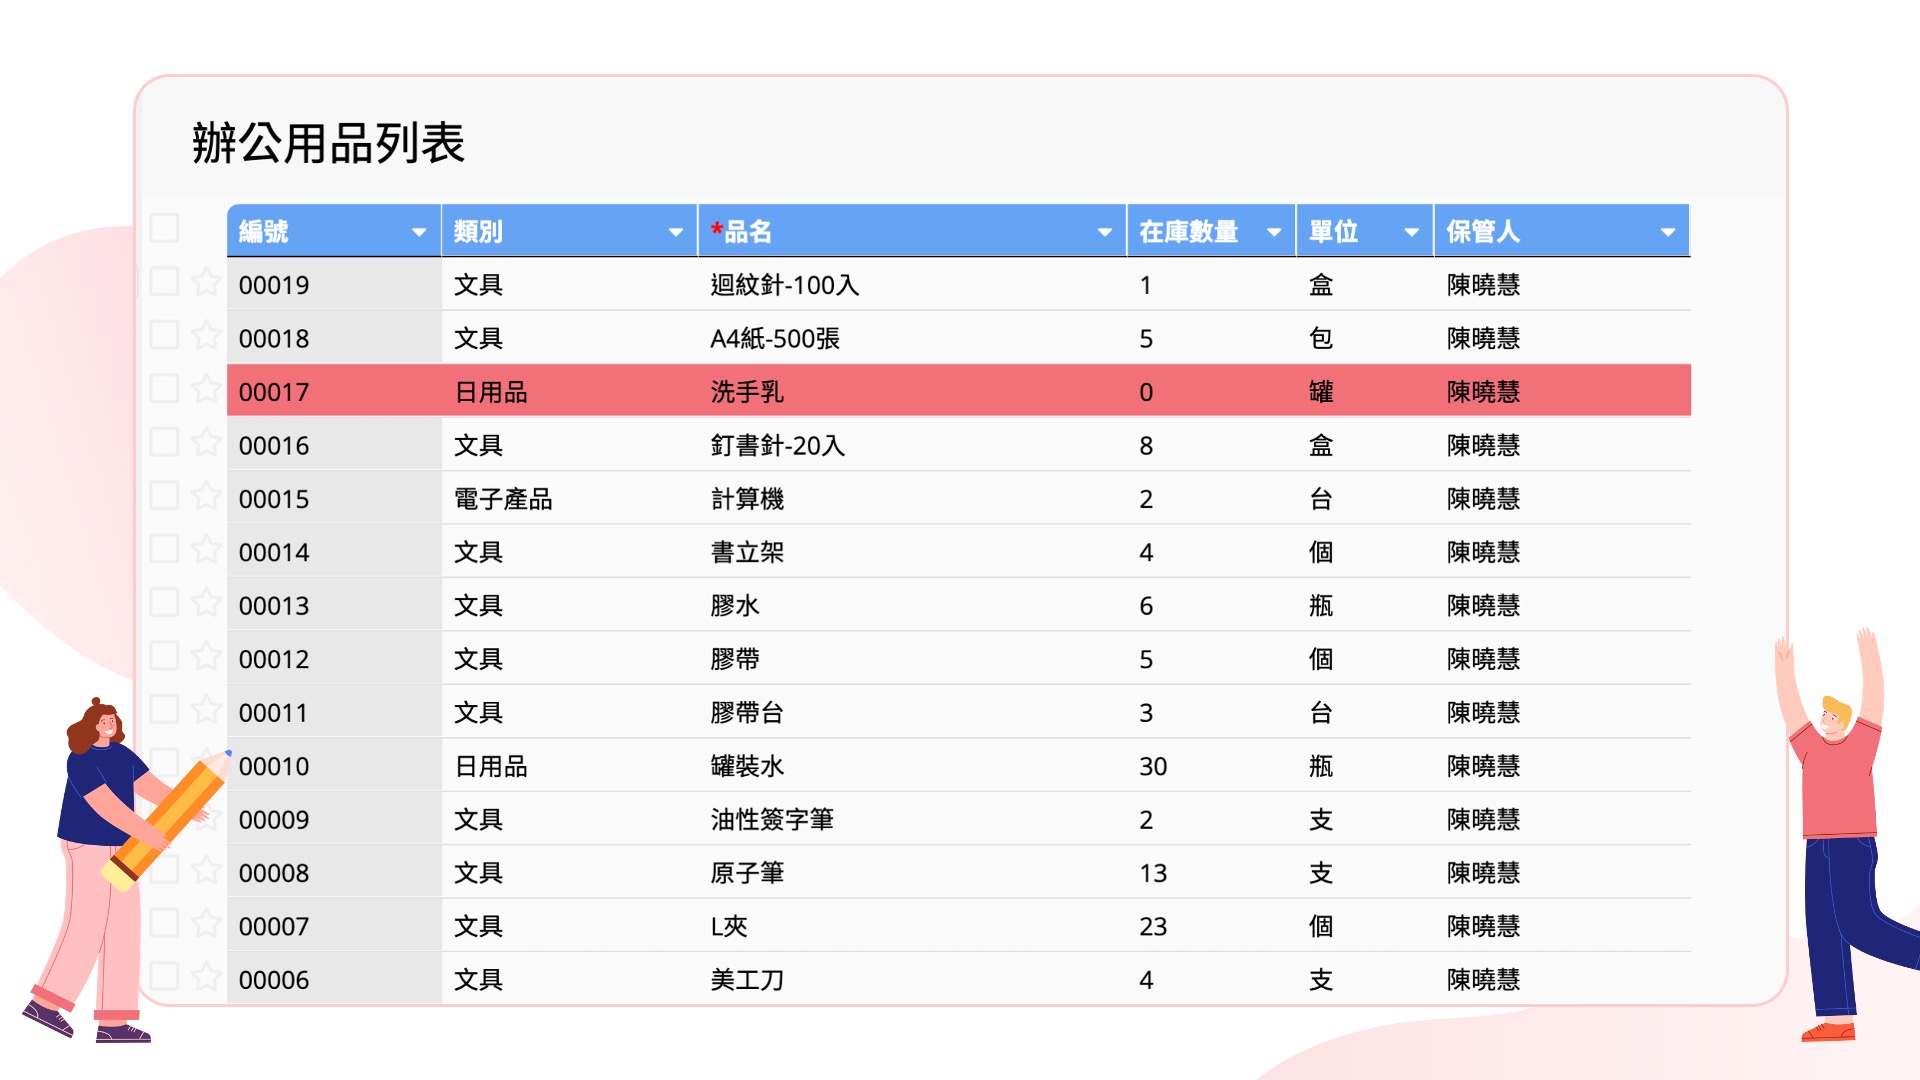
Task: Star the row 00018 entry
Action: 206,336
